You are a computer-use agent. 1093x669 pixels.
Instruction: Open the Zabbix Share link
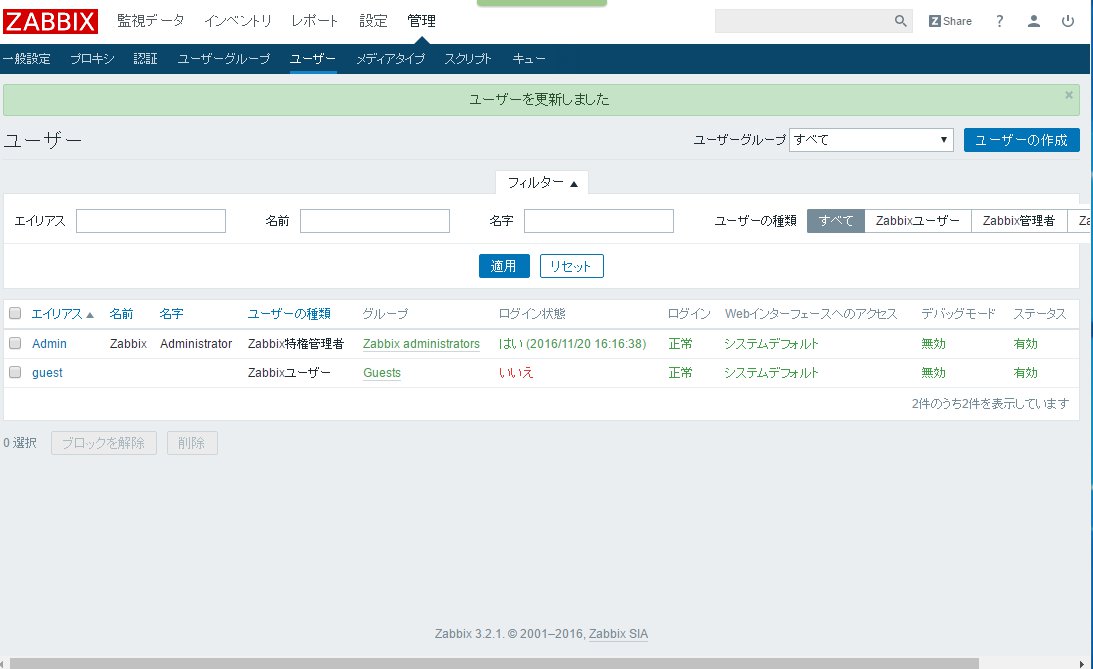tap(950, 21)
